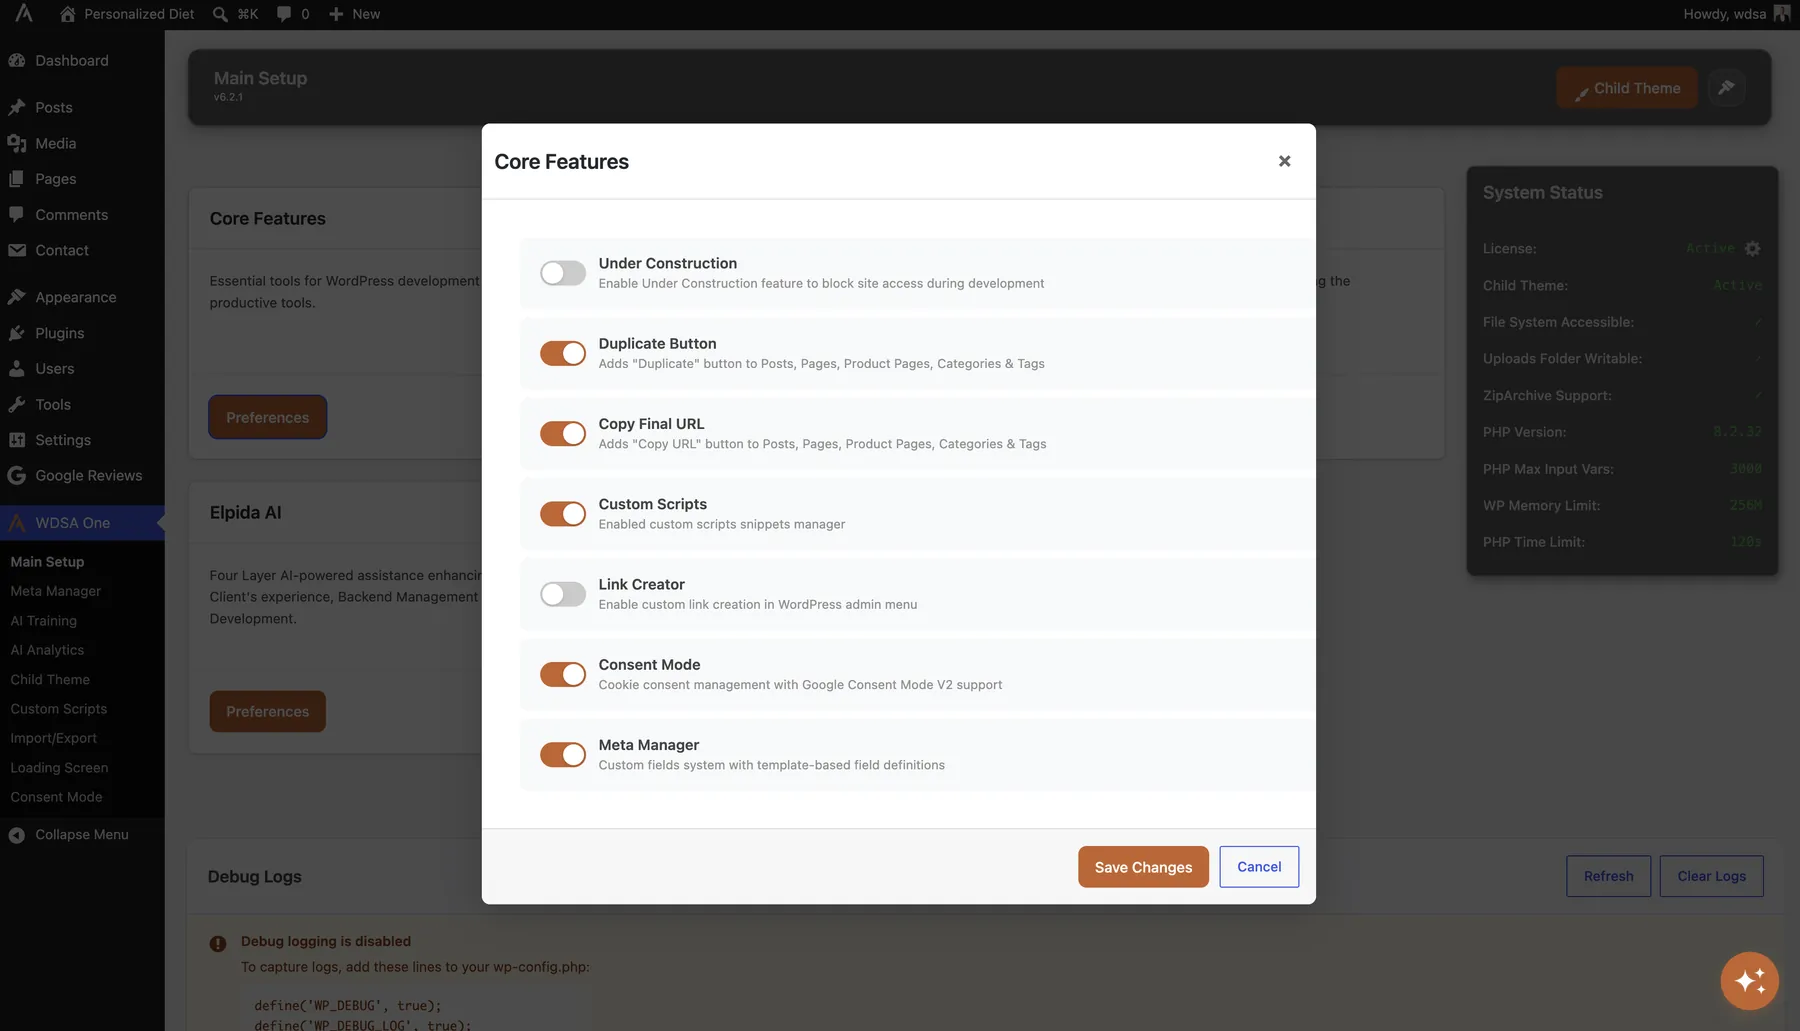The height and width of the screenshot is (1031, 1800).
Task: Click the plus New icon in admin bar
Action: tap(336, 14)
